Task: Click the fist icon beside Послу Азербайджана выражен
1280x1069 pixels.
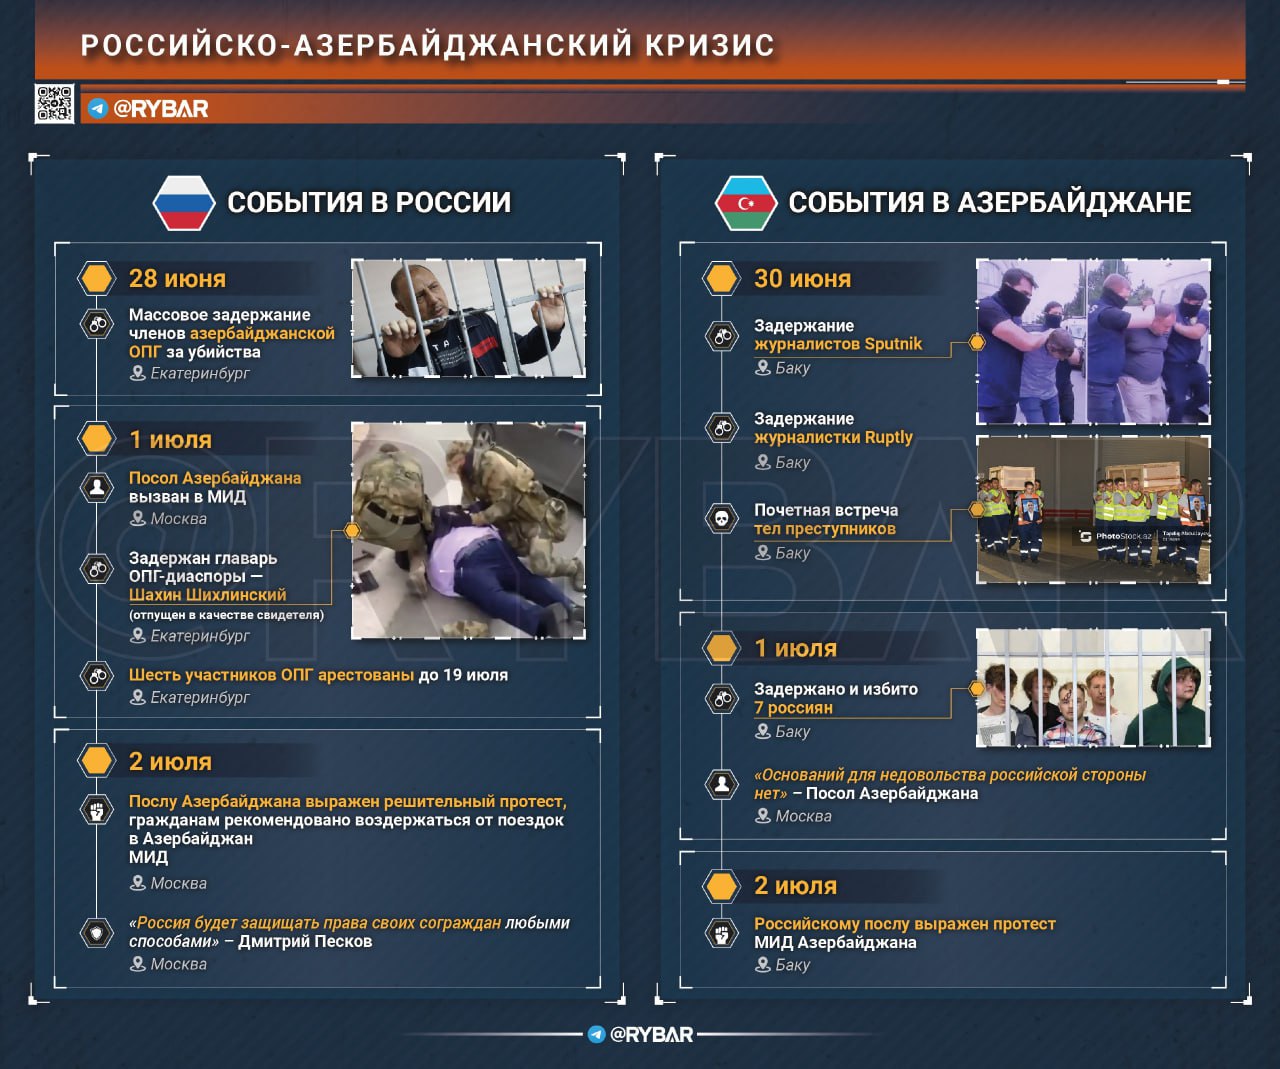Action: pos(97,810)
